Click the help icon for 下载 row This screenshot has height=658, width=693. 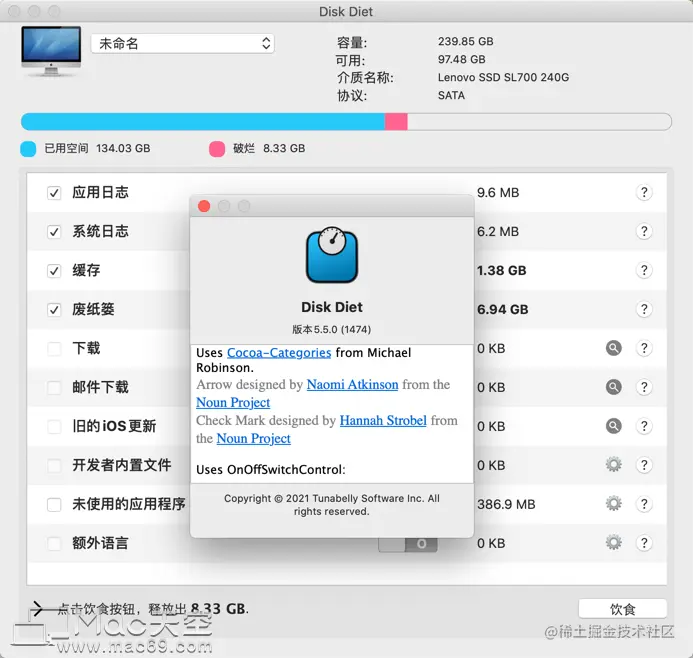(x=644, y=348)
